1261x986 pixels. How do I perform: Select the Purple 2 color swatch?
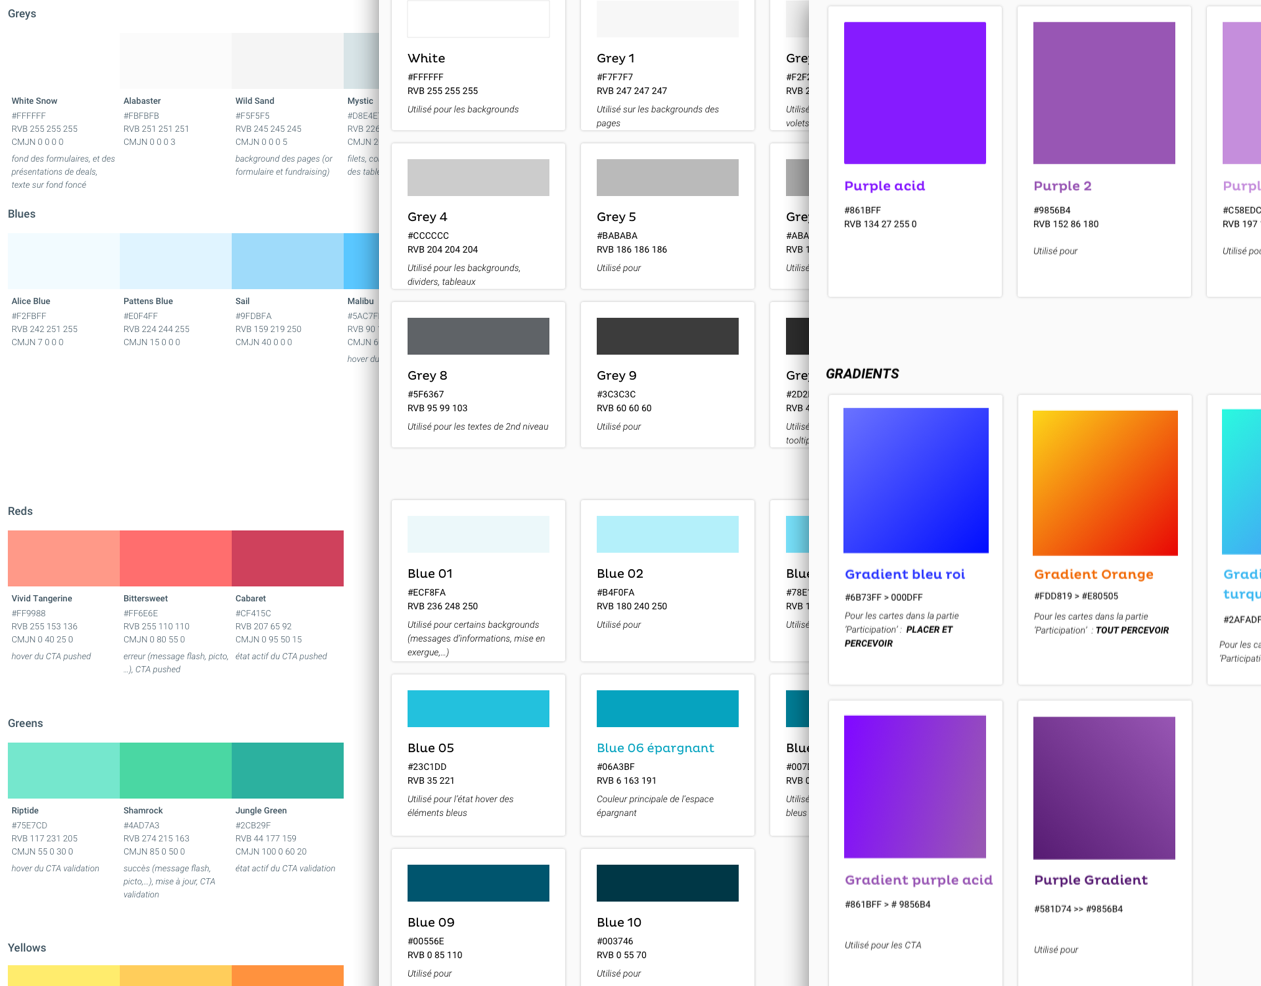1103,93
